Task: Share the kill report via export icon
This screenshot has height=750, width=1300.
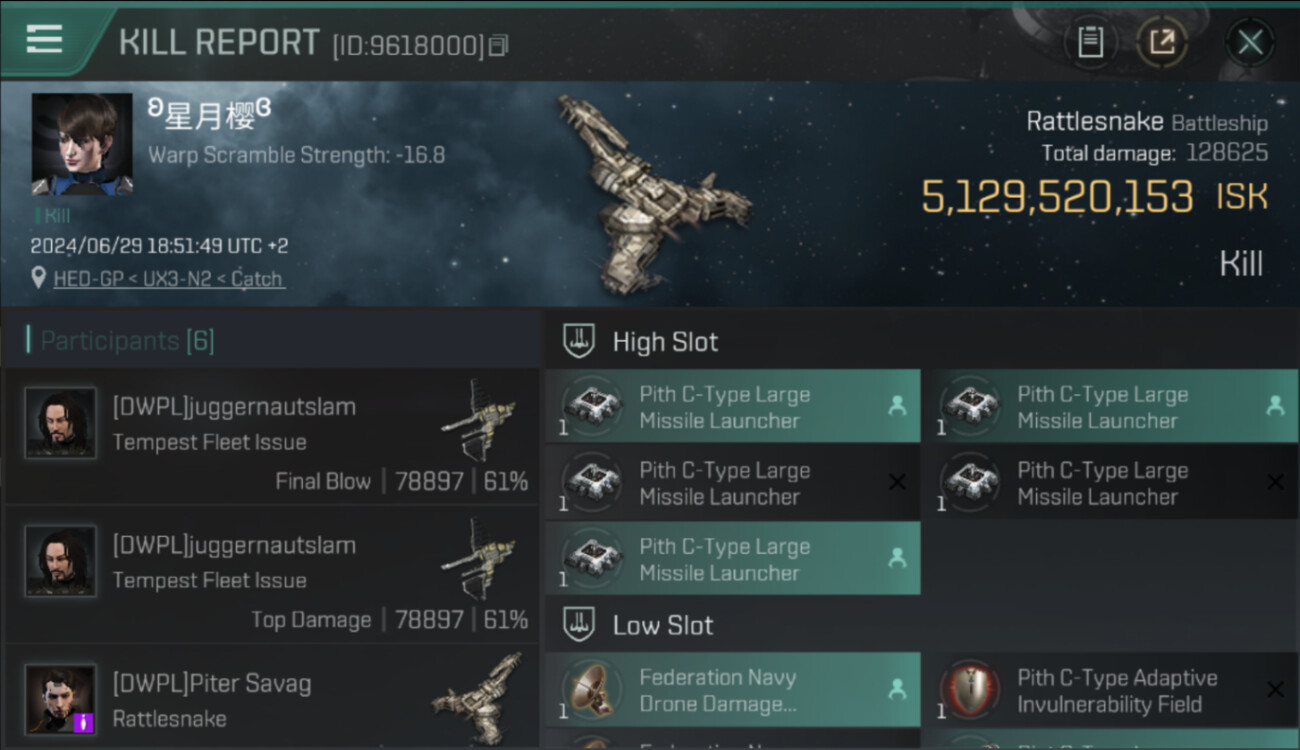Action: [1161, 42]
